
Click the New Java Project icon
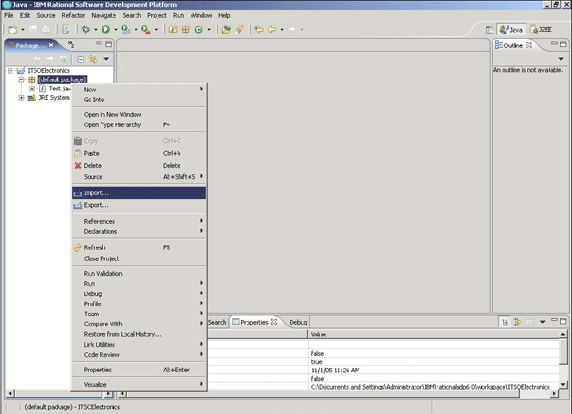pyautogui.click(x=173, y=30)
